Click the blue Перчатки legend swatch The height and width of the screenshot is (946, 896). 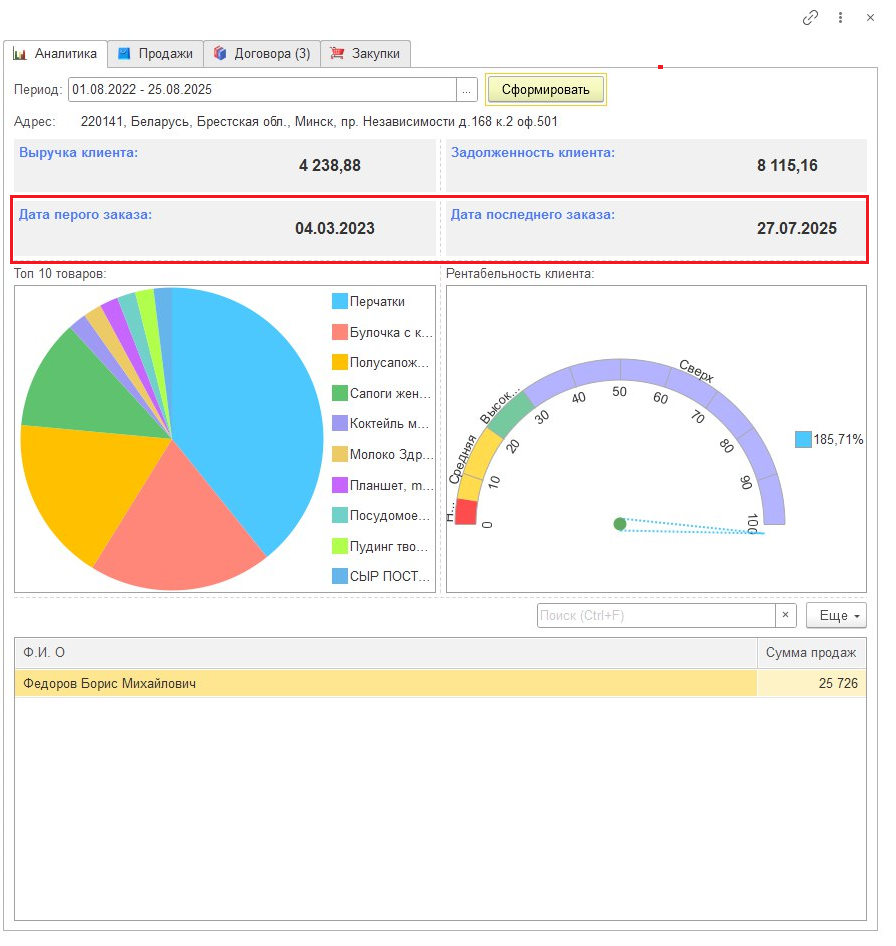pos(340,301)
